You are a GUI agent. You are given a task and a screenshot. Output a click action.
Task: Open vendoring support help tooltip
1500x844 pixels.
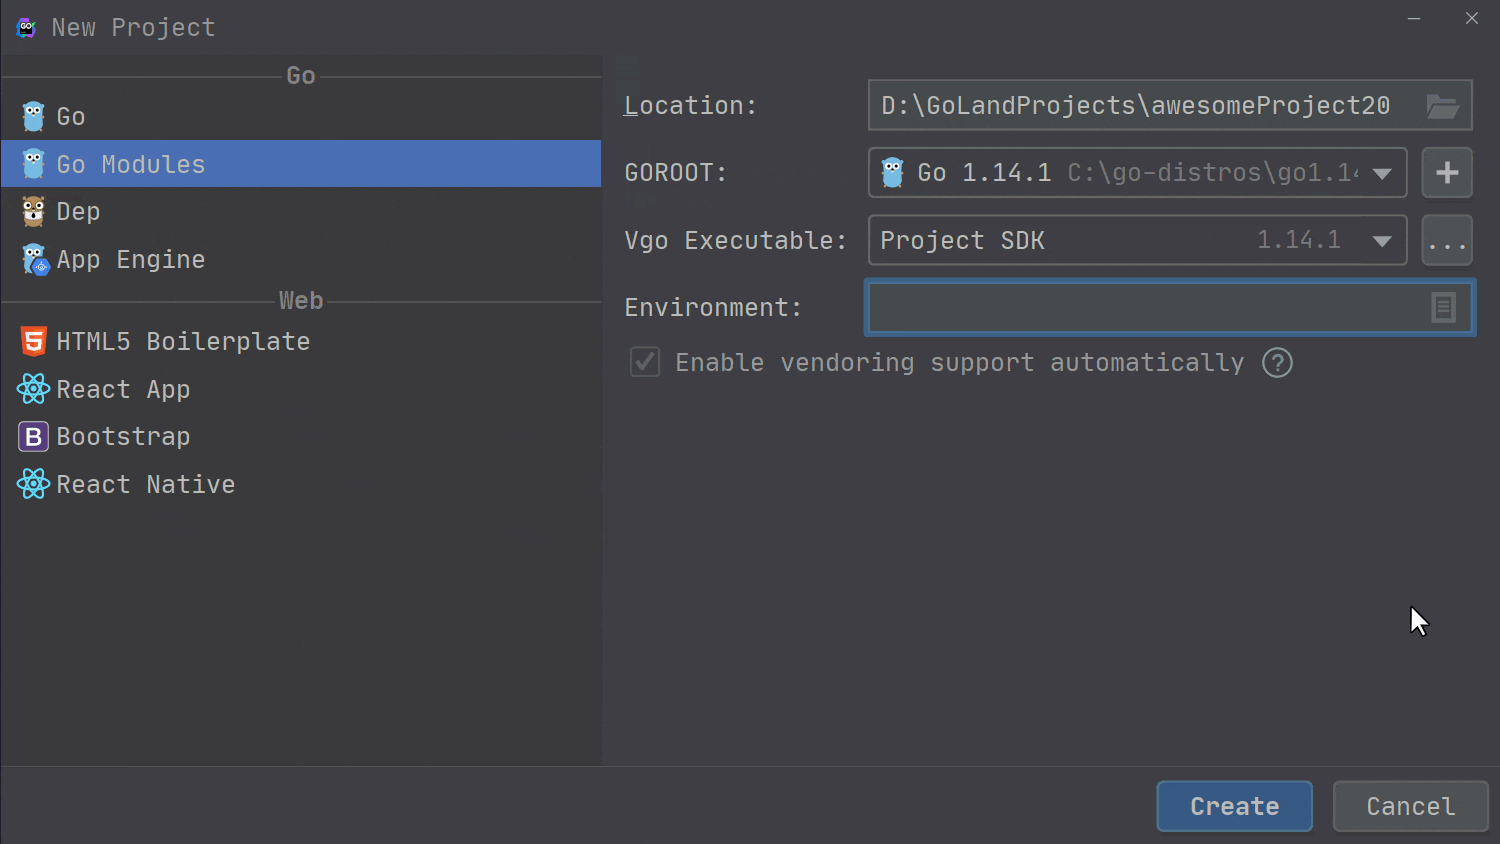(x=1277, y=363)
